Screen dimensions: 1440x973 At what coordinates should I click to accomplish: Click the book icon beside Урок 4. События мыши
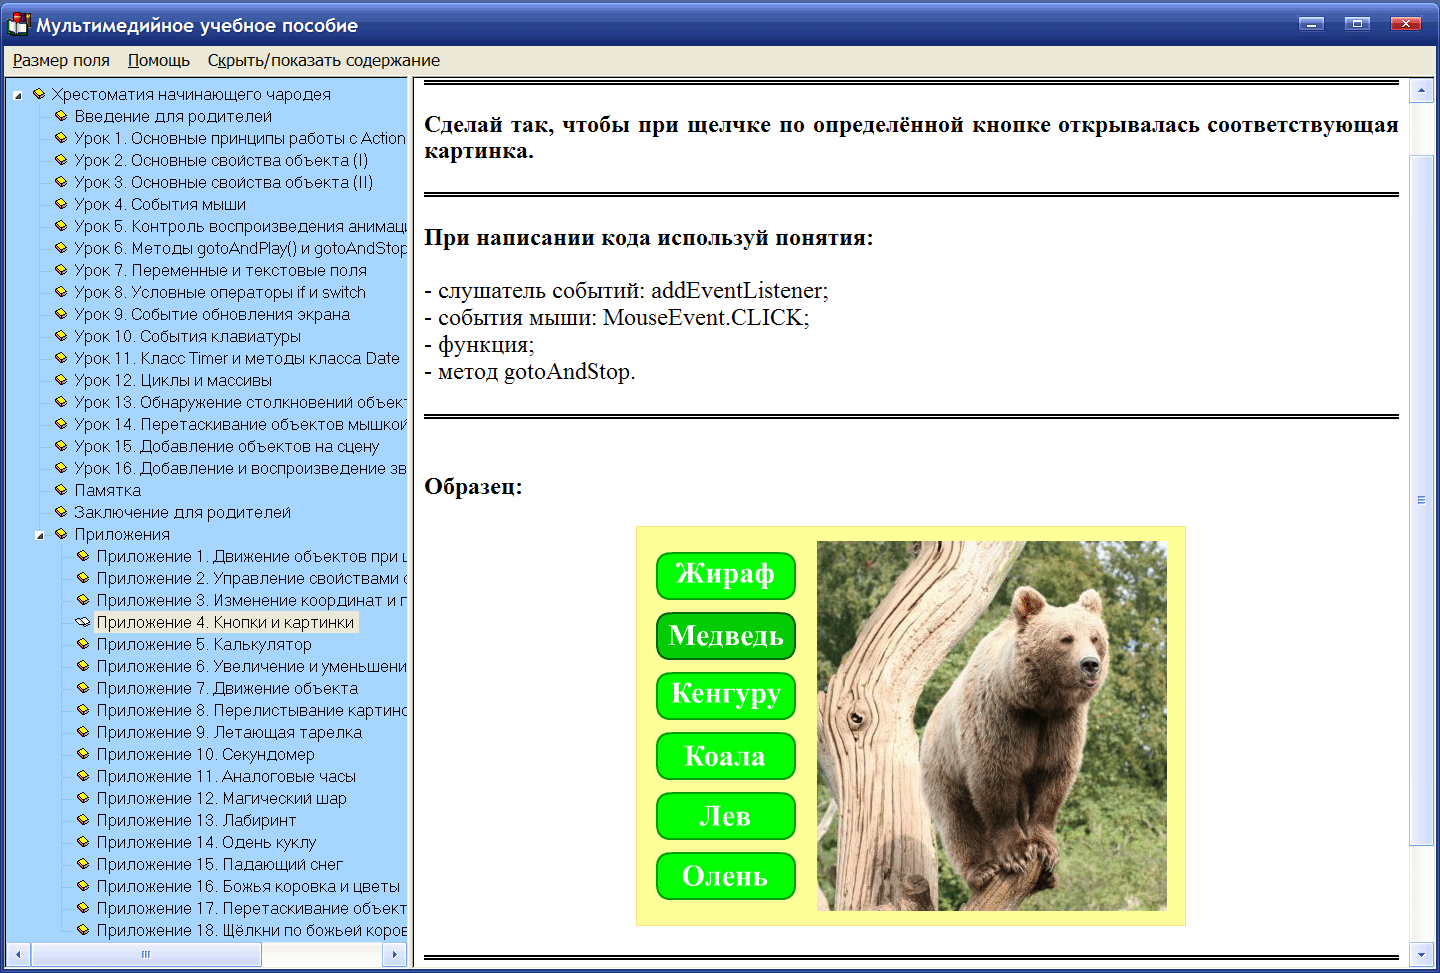62,204
